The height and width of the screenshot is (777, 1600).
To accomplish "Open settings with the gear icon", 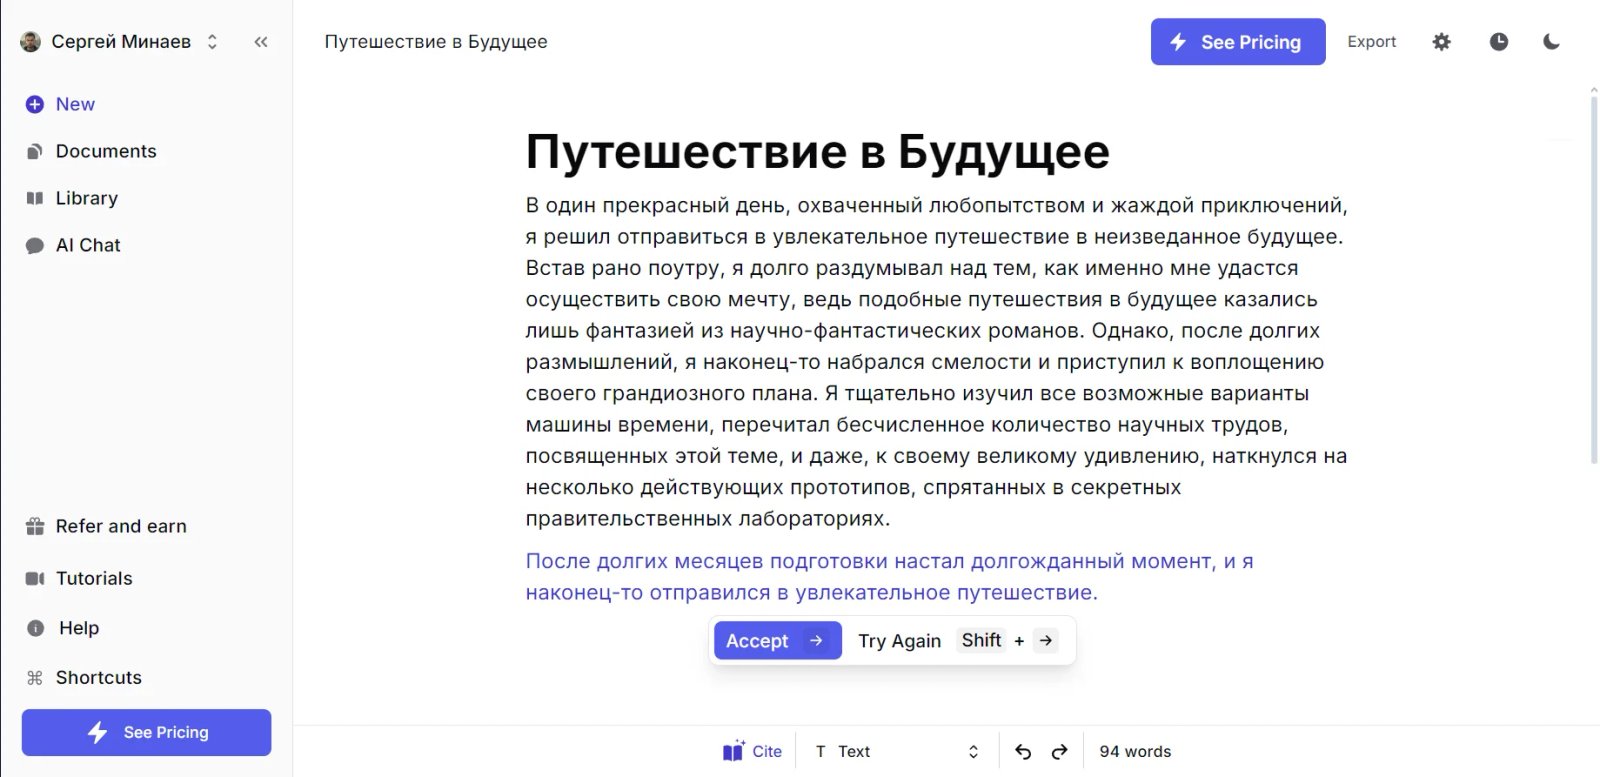I will click(x=1441, y=42).
